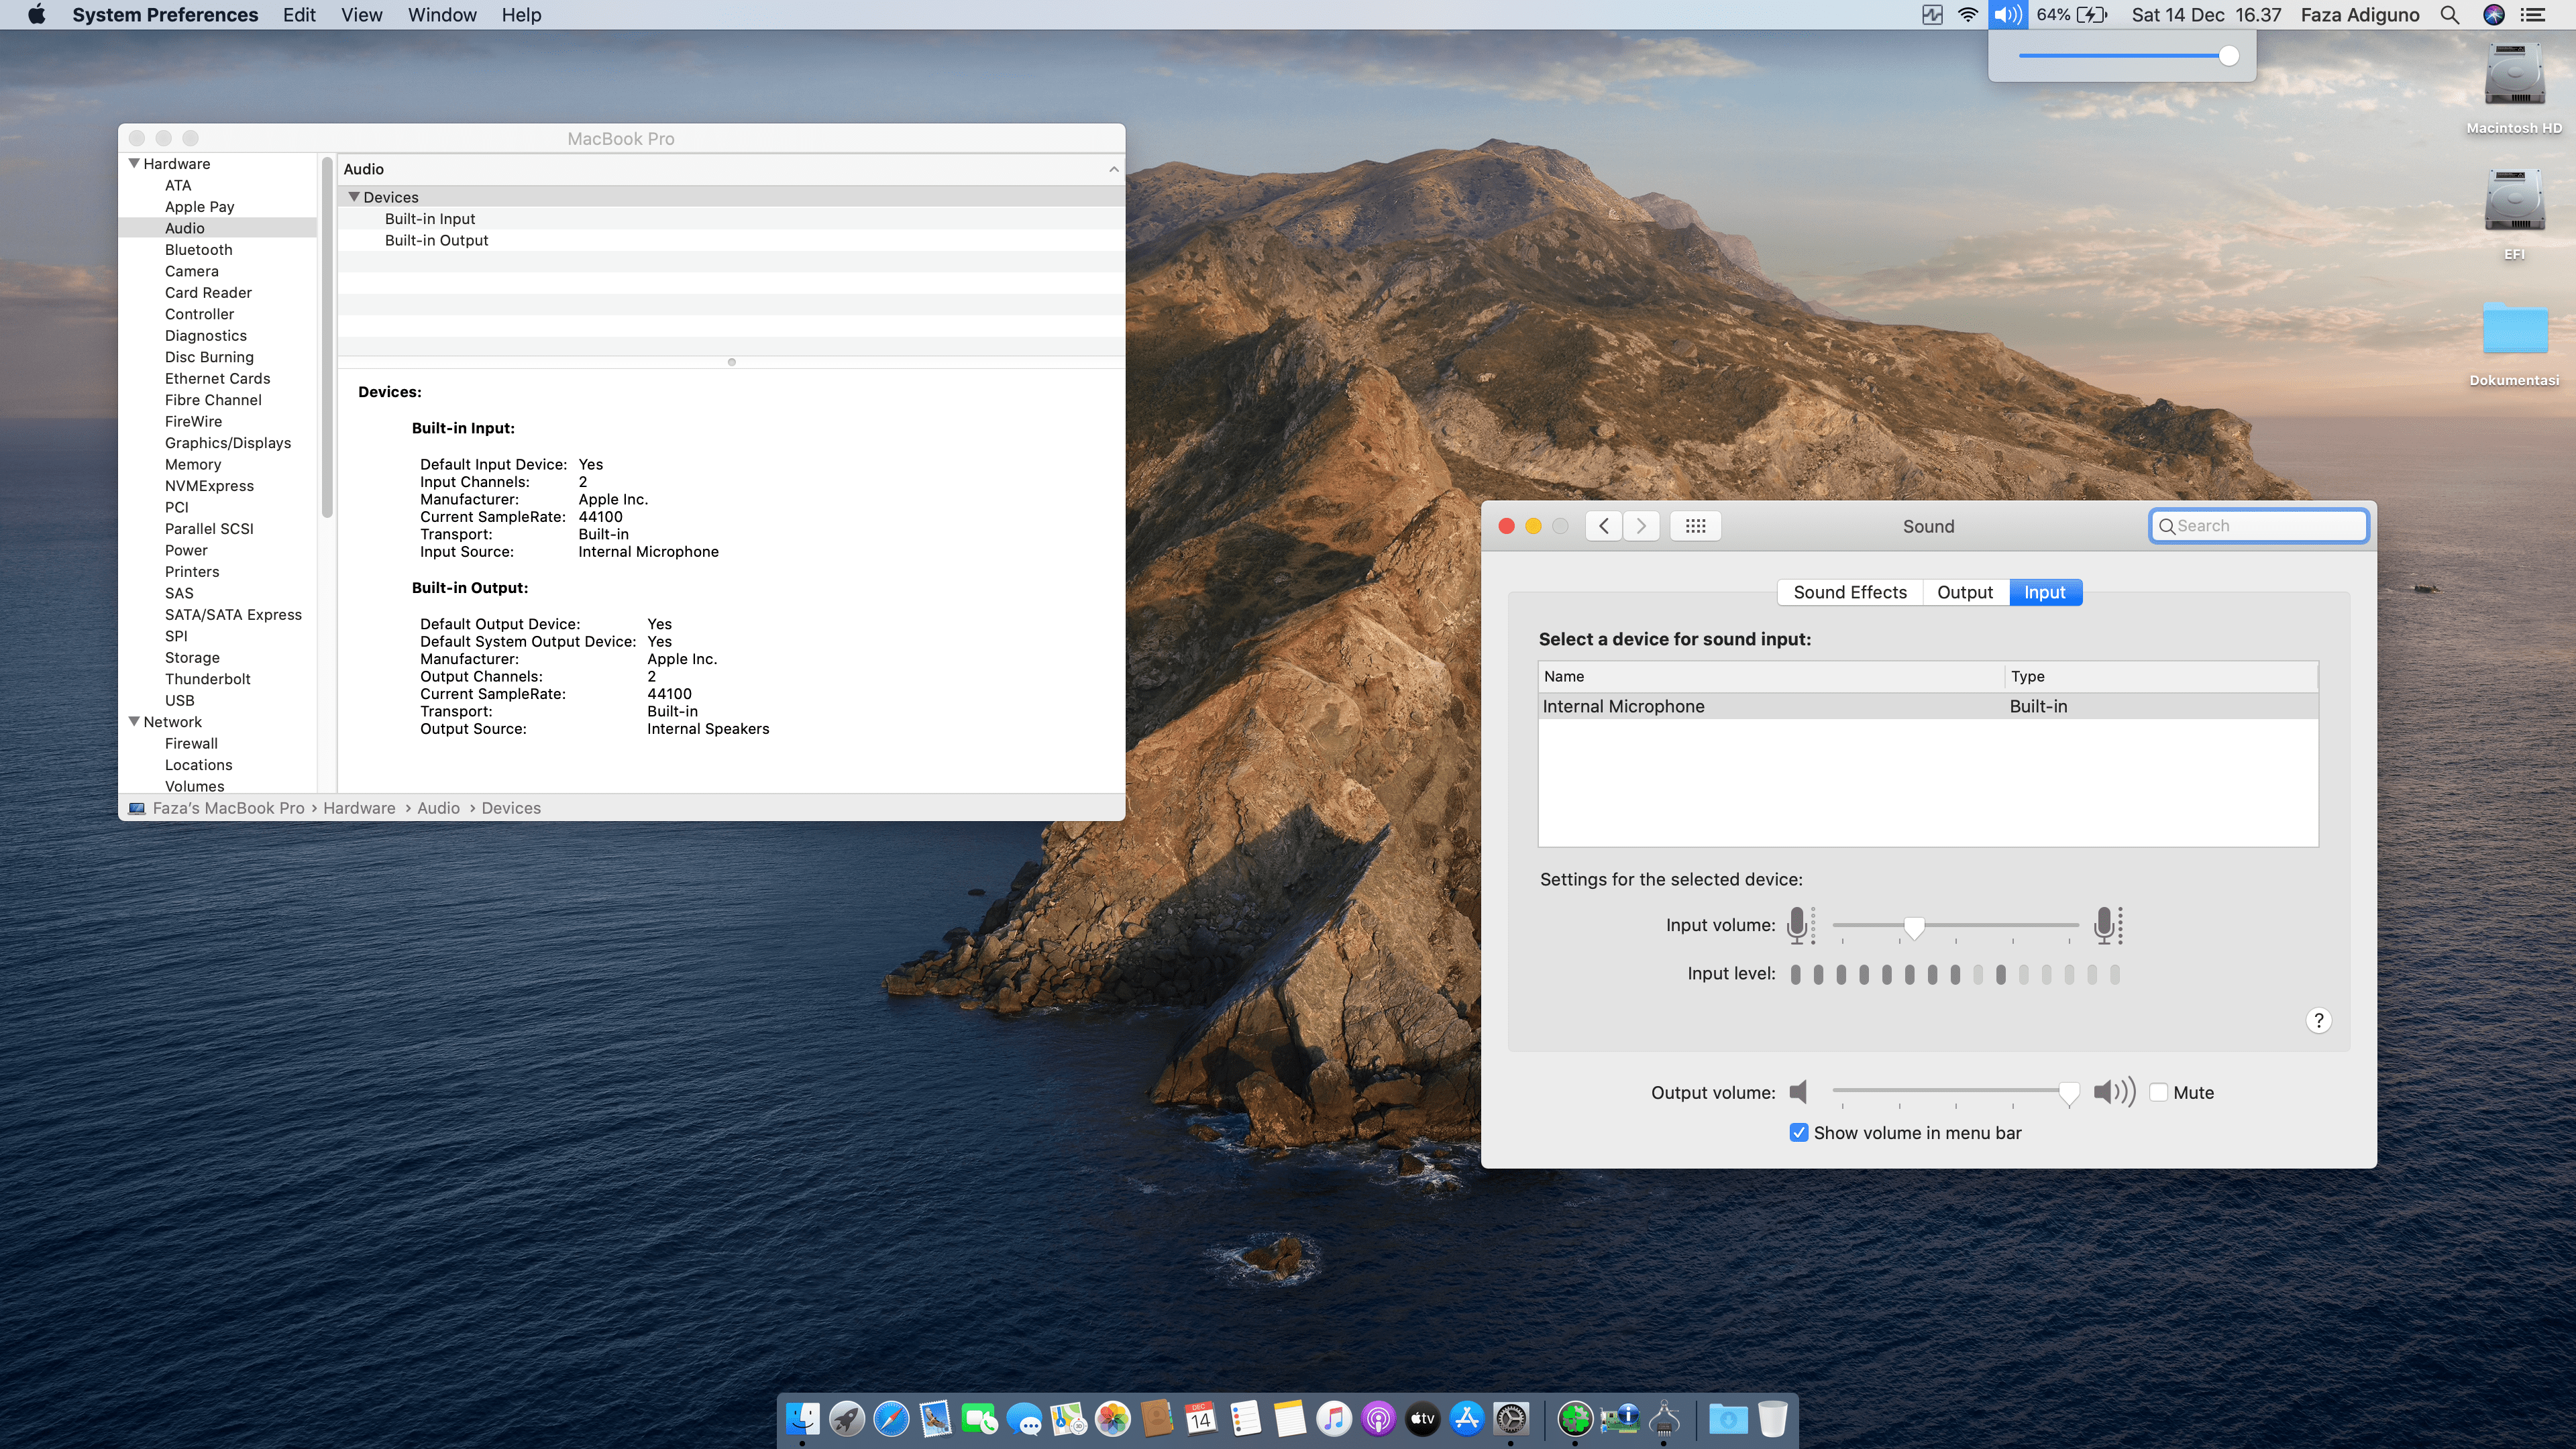Open the help question mark button

(x=2318, y=1020)
